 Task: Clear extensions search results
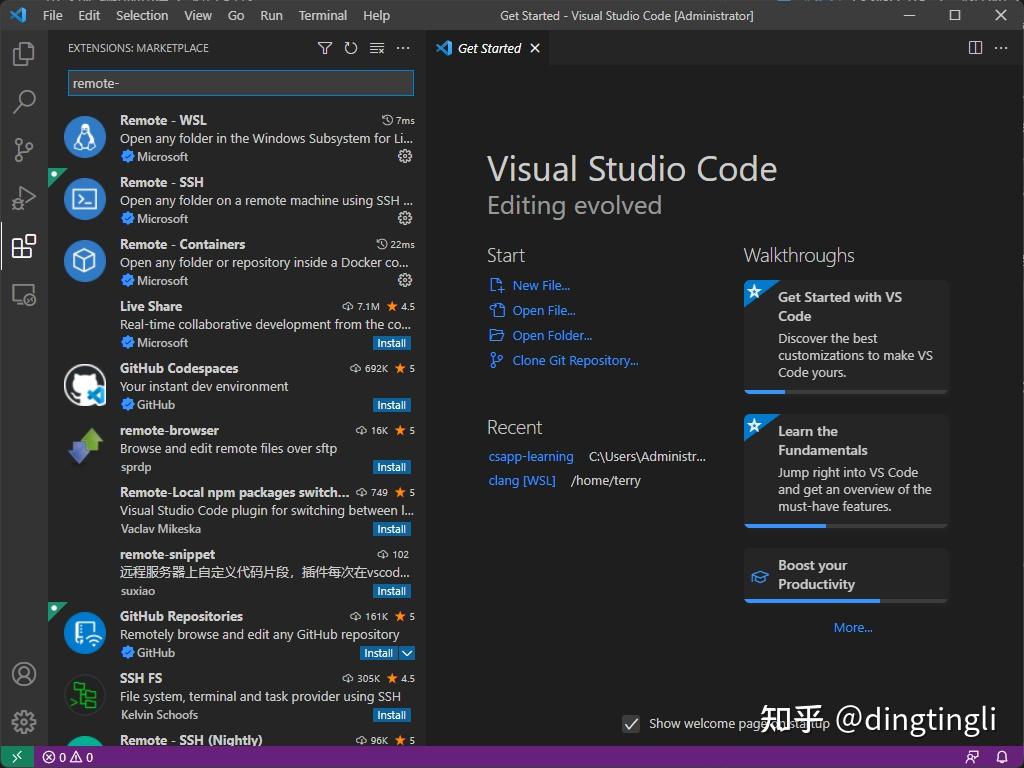(x=377, y=48)
